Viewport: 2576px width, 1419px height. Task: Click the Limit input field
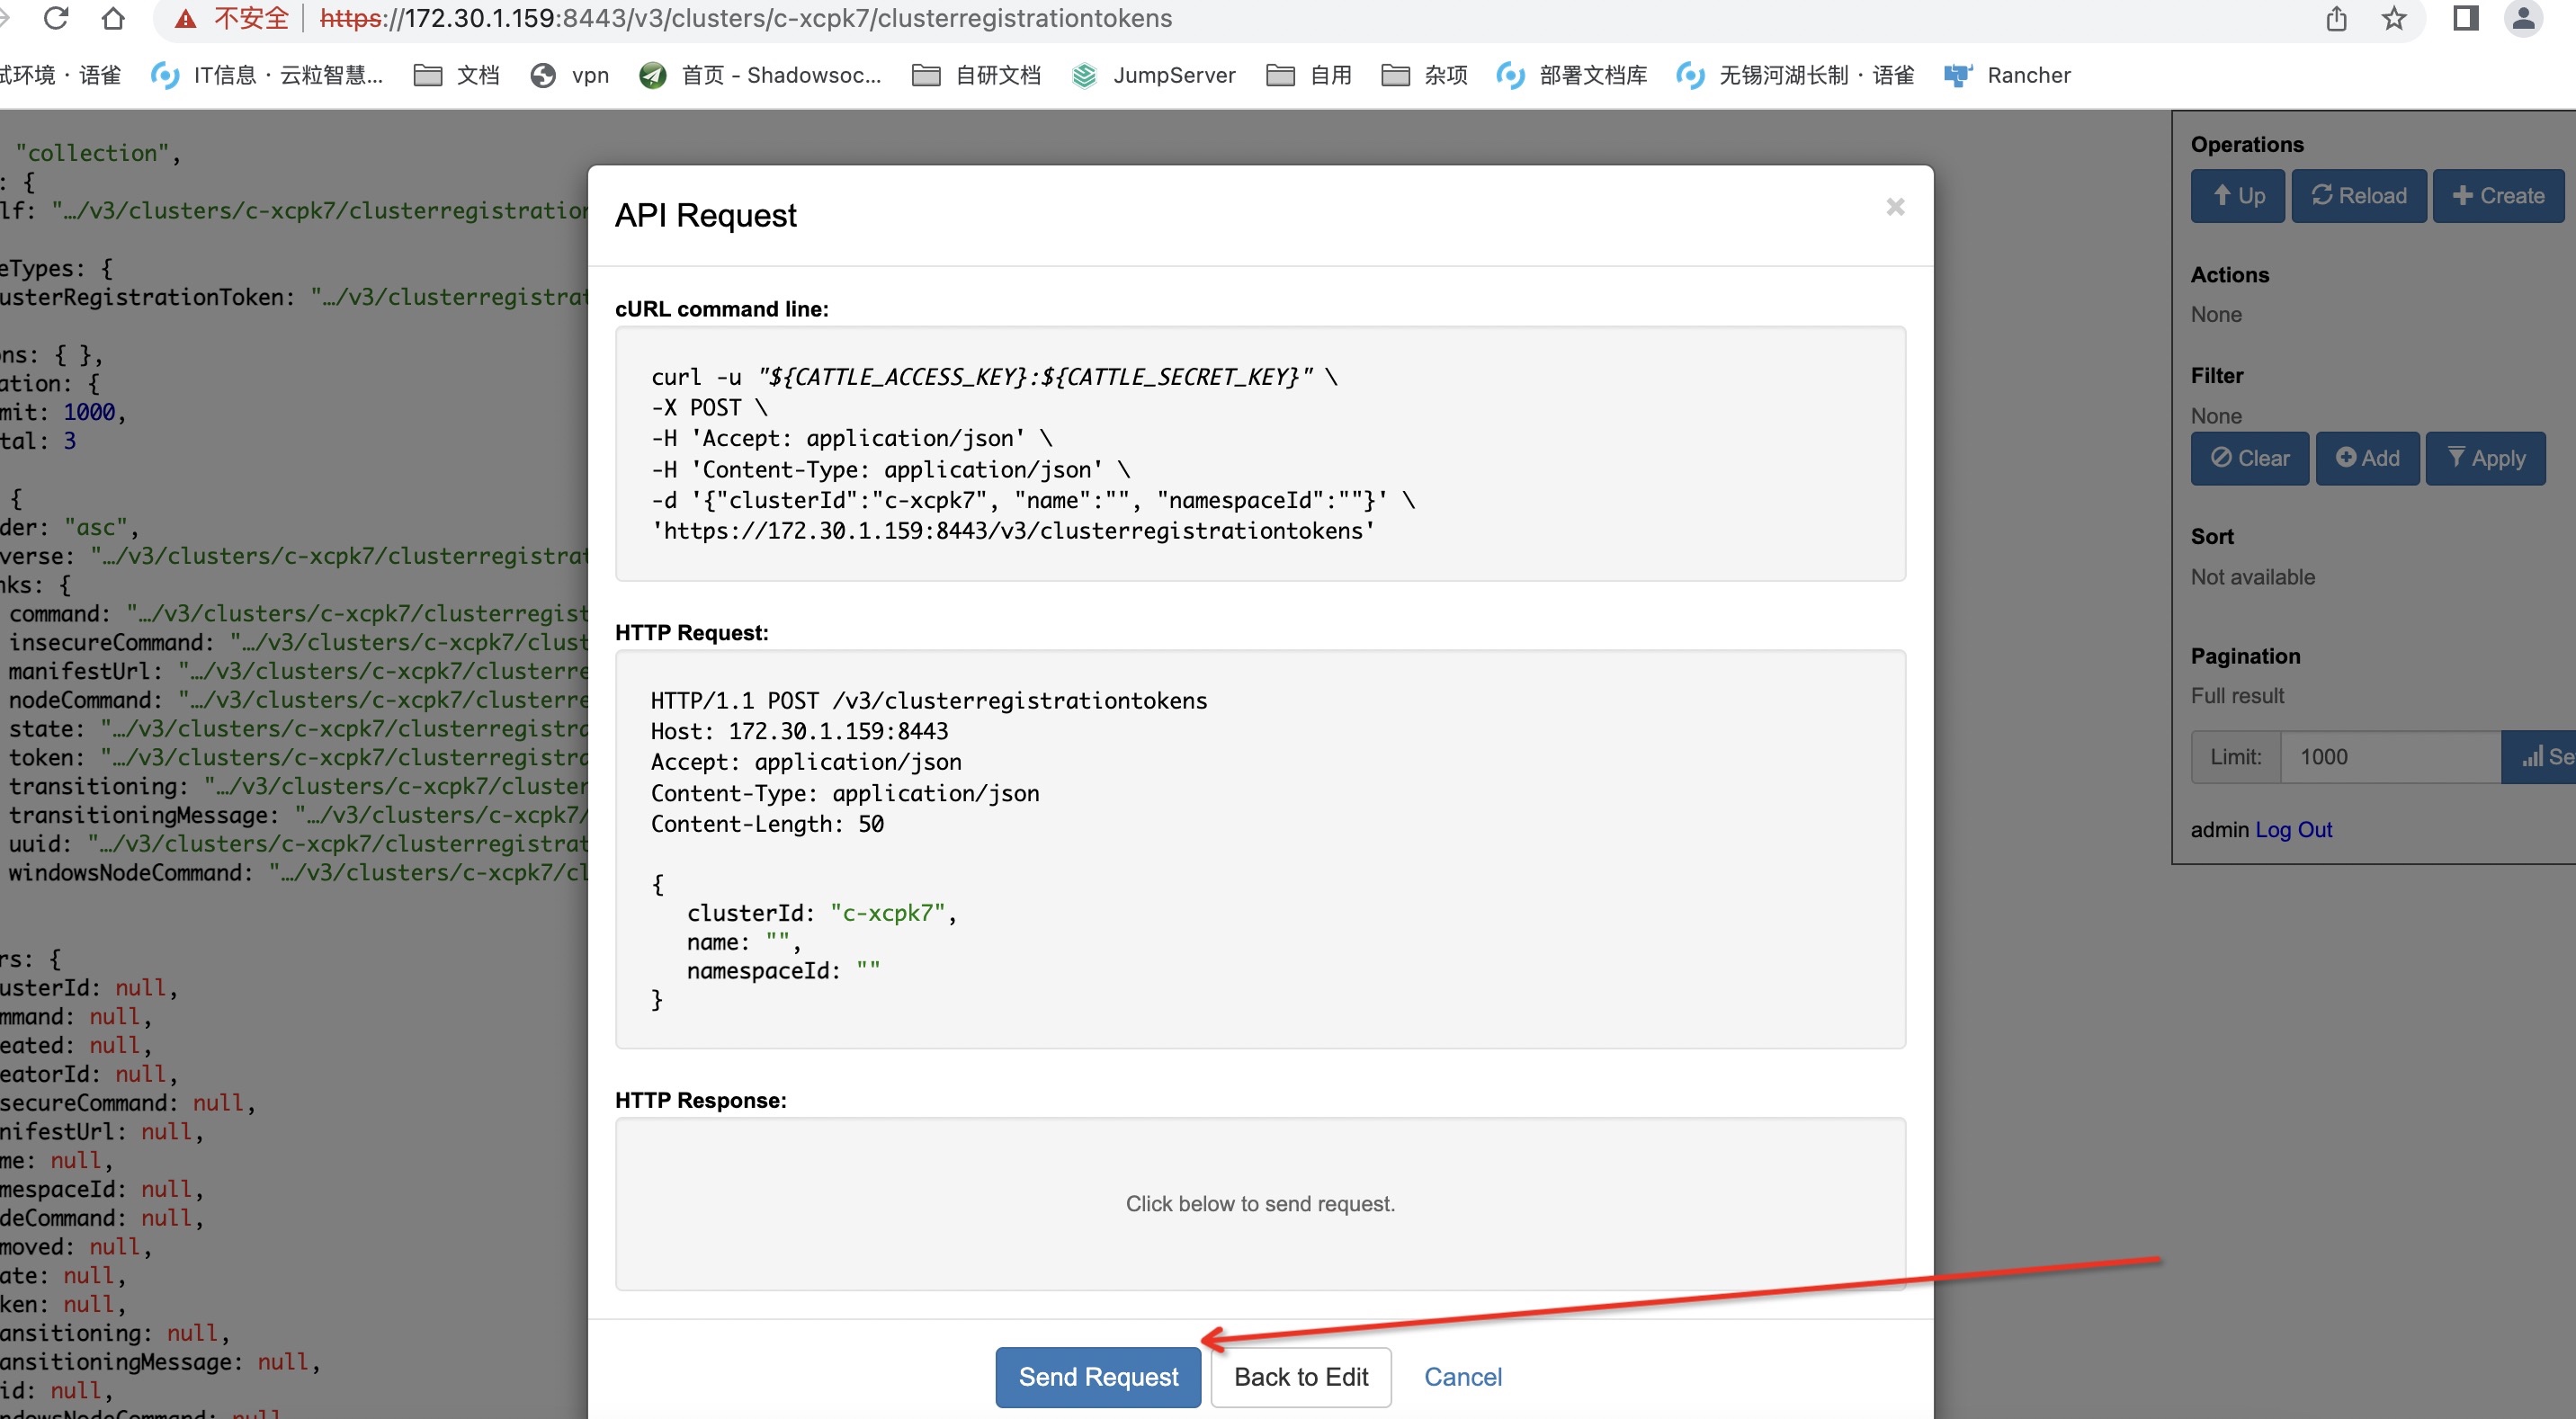pyautogui.click(x=2390, y=757)
